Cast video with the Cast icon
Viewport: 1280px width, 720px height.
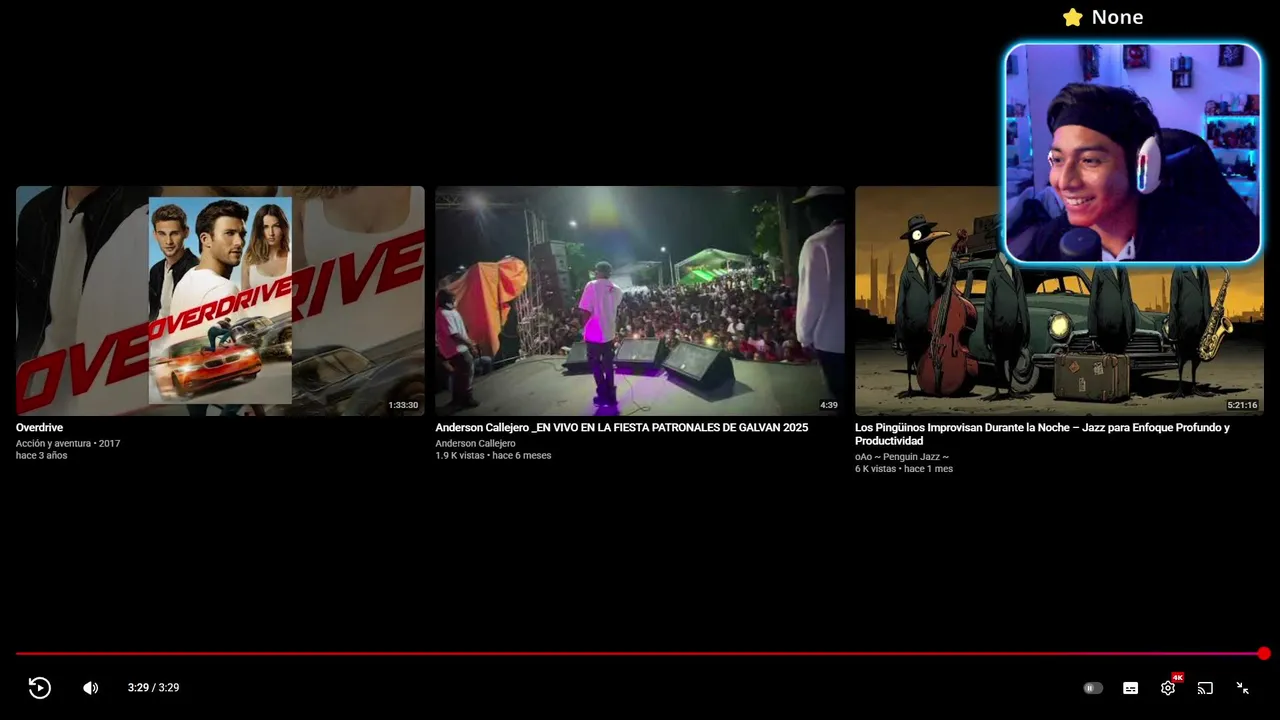coord(1205,688)
